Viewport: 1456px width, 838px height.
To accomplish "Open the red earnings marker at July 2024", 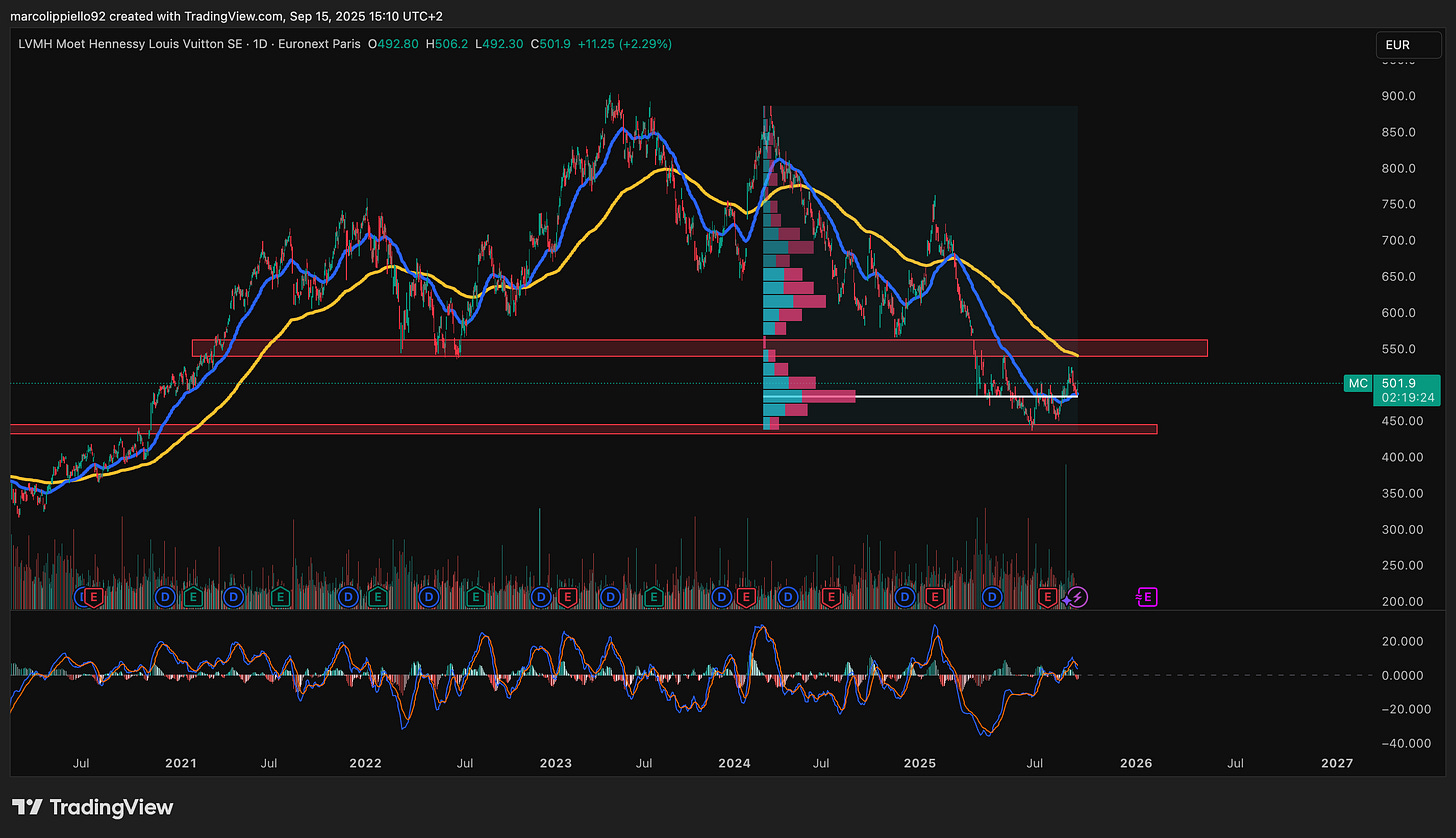I will tap(831, 597).
